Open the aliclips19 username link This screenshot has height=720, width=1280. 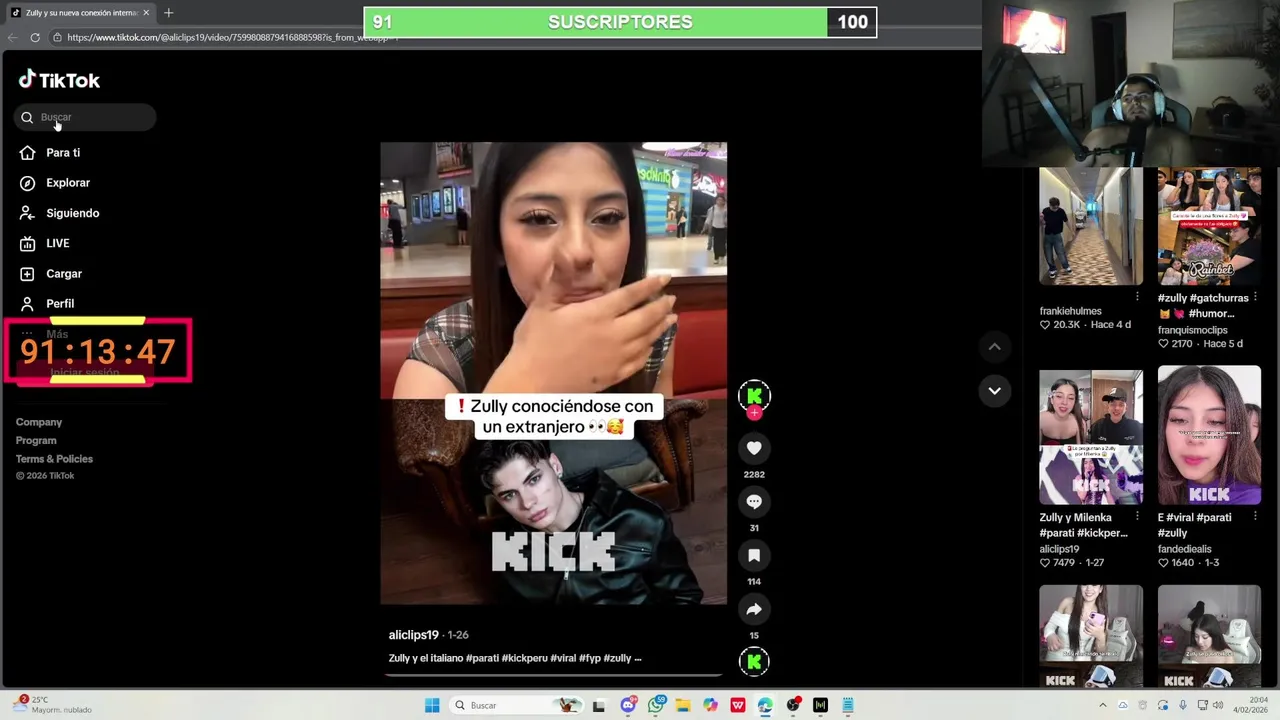point(414,635)
